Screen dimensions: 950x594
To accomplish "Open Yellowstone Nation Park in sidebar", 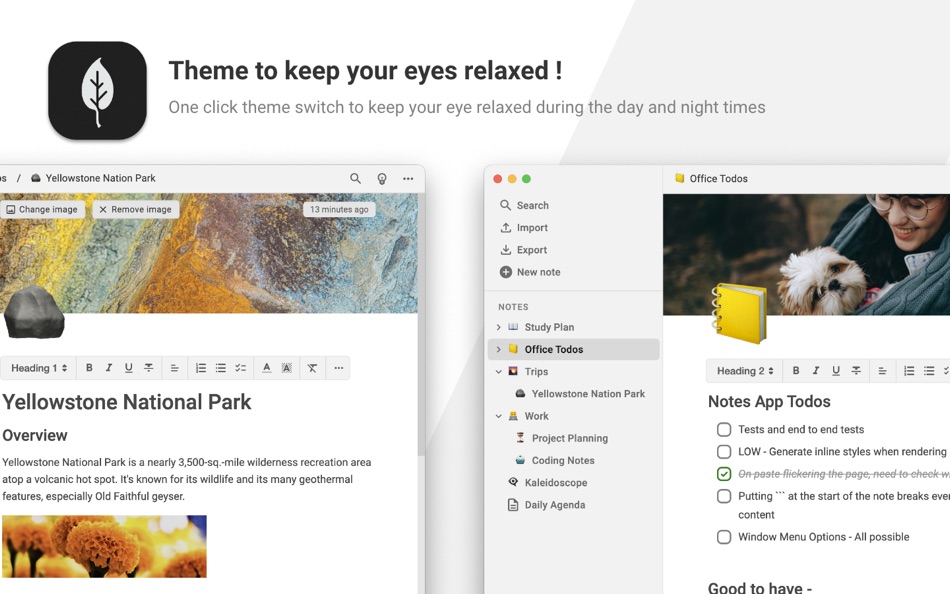I will [588, 394].
